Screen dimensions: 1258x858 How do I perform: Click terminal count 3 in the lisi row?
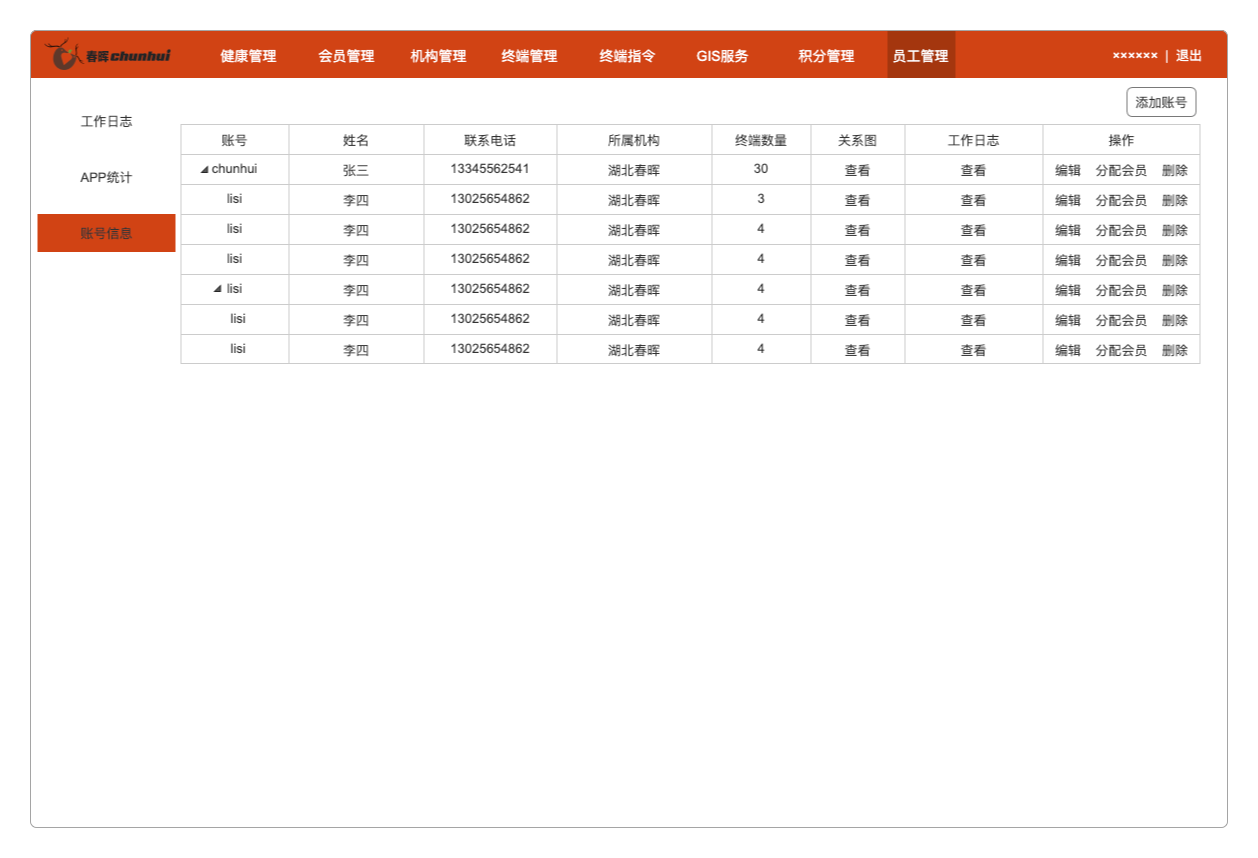(761, 199)
